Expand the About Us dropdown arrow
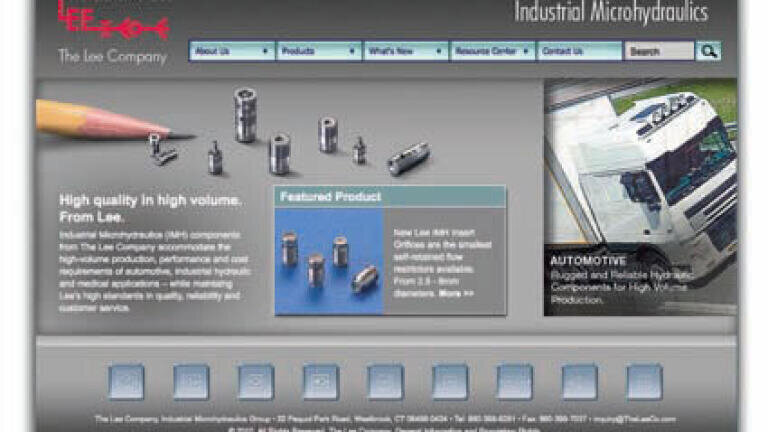 click(265, 51)
